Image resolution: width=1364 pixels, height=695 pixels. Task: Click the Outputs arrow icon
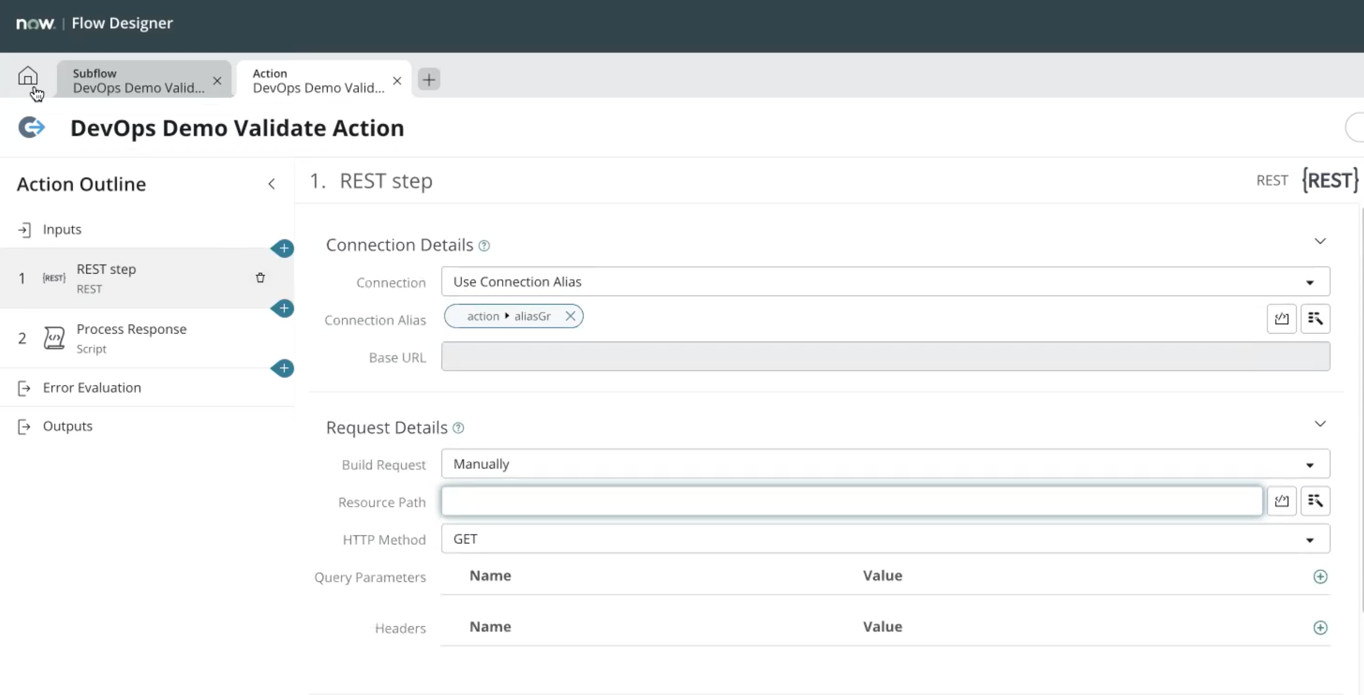(x=24, y=427)
